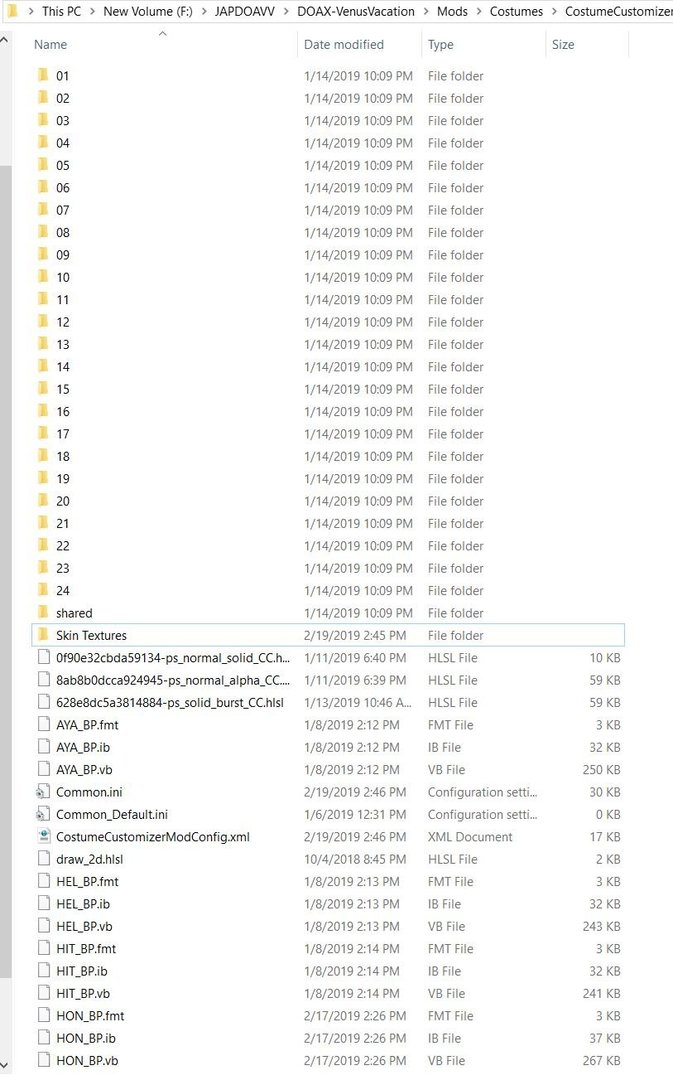Viewport: 673px width, 1080px height.
Task: Click the folder icon of folder 05
Action: pyautogui.click(x=43, y=165)
